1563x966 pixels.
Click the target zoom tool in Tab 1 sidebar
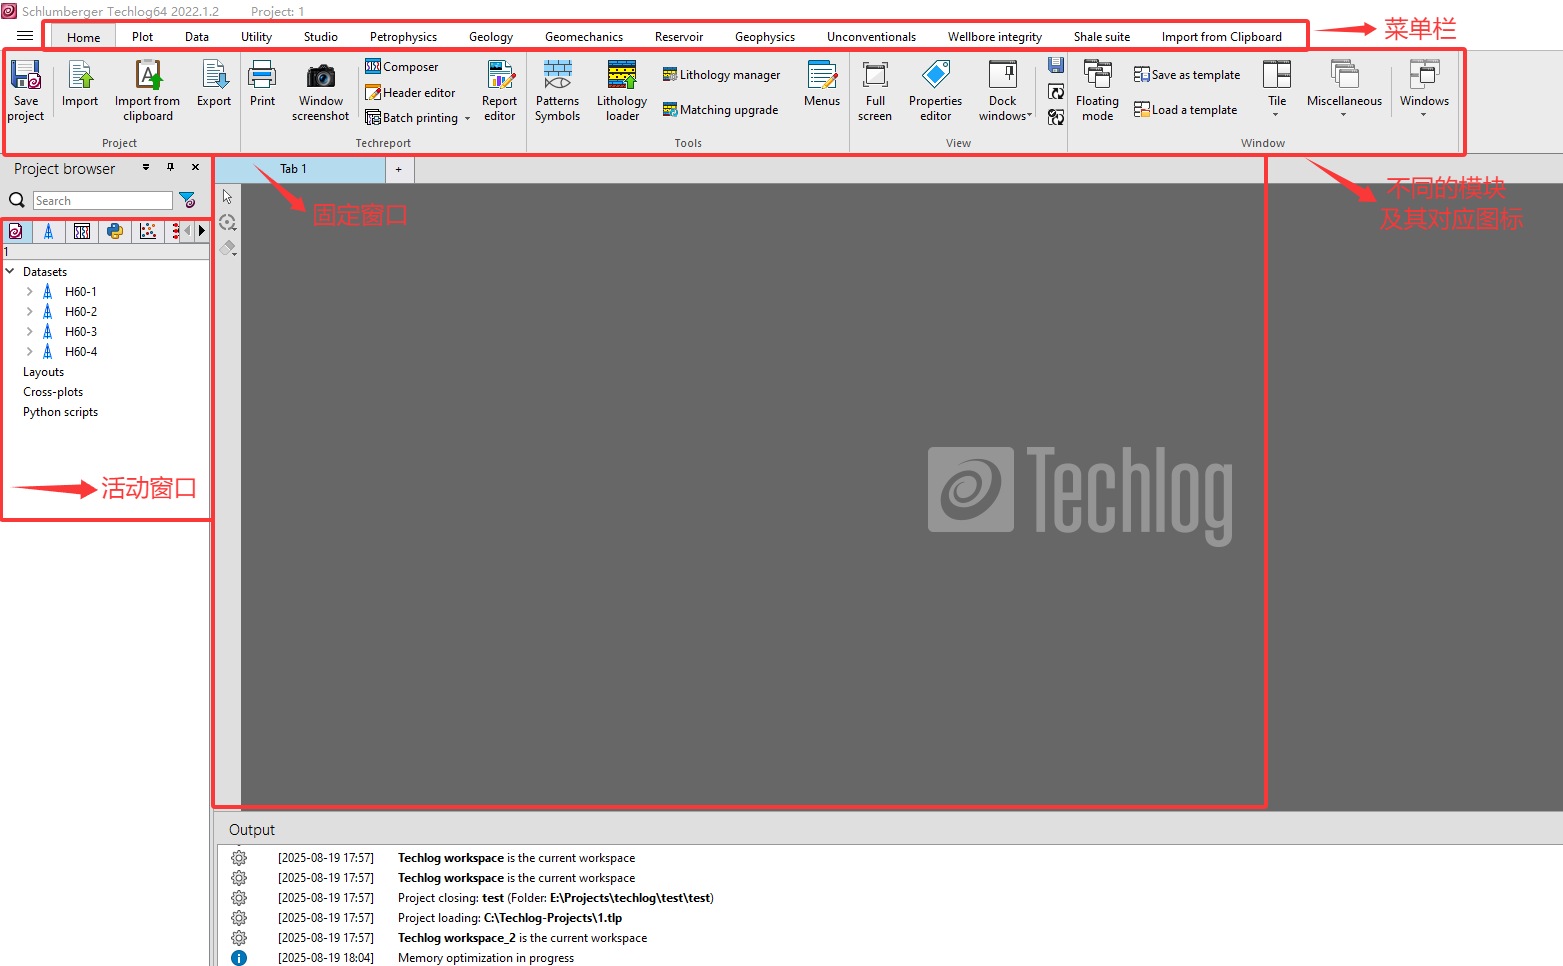point(228,222)
